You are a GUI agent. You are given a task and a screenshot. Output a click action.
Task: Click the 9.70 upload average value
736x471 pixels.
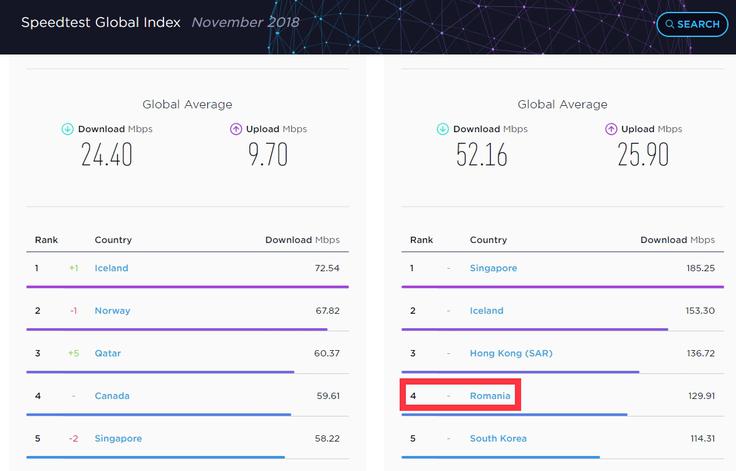click(268, 155)
